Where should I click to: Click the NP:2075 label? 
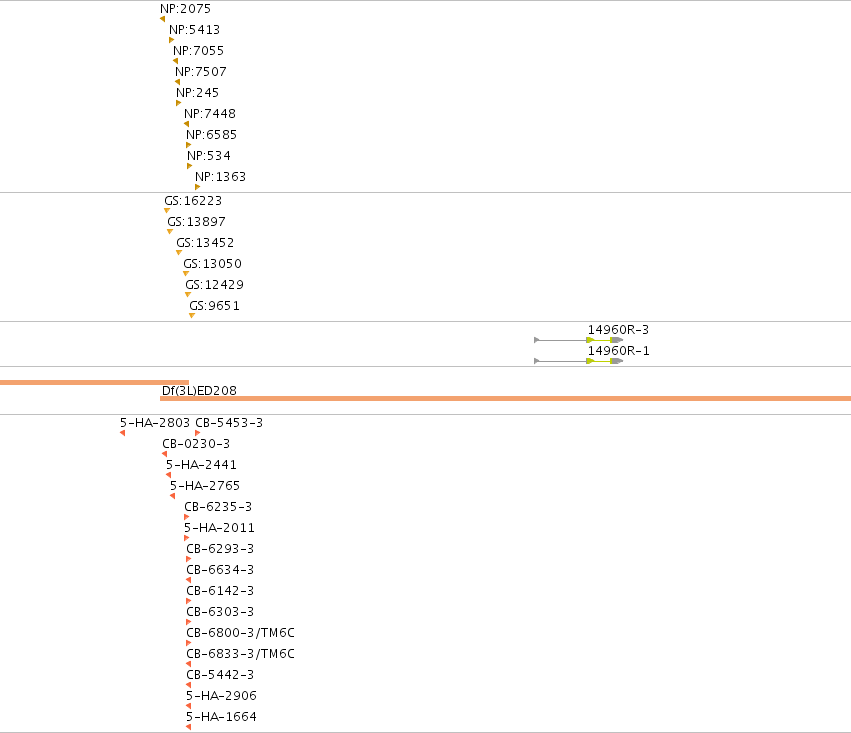click(x=185, y=9)
